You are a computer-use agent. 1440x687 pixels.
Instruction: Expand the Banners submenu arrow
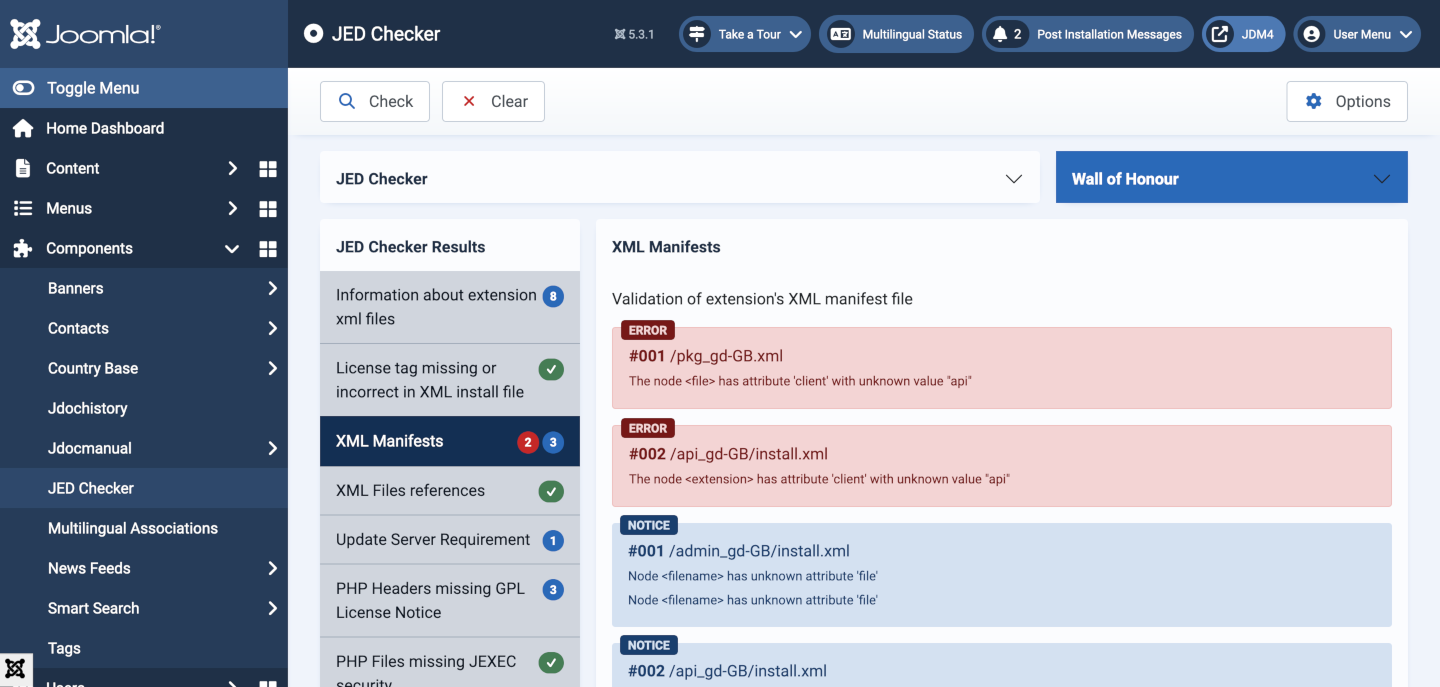click(x=272, y=288)
